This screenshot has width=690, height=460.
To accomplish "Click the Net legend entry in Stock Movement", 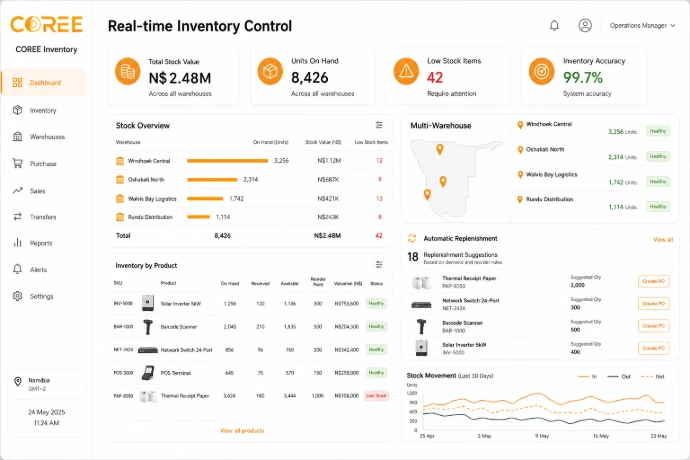I will 653,376.
